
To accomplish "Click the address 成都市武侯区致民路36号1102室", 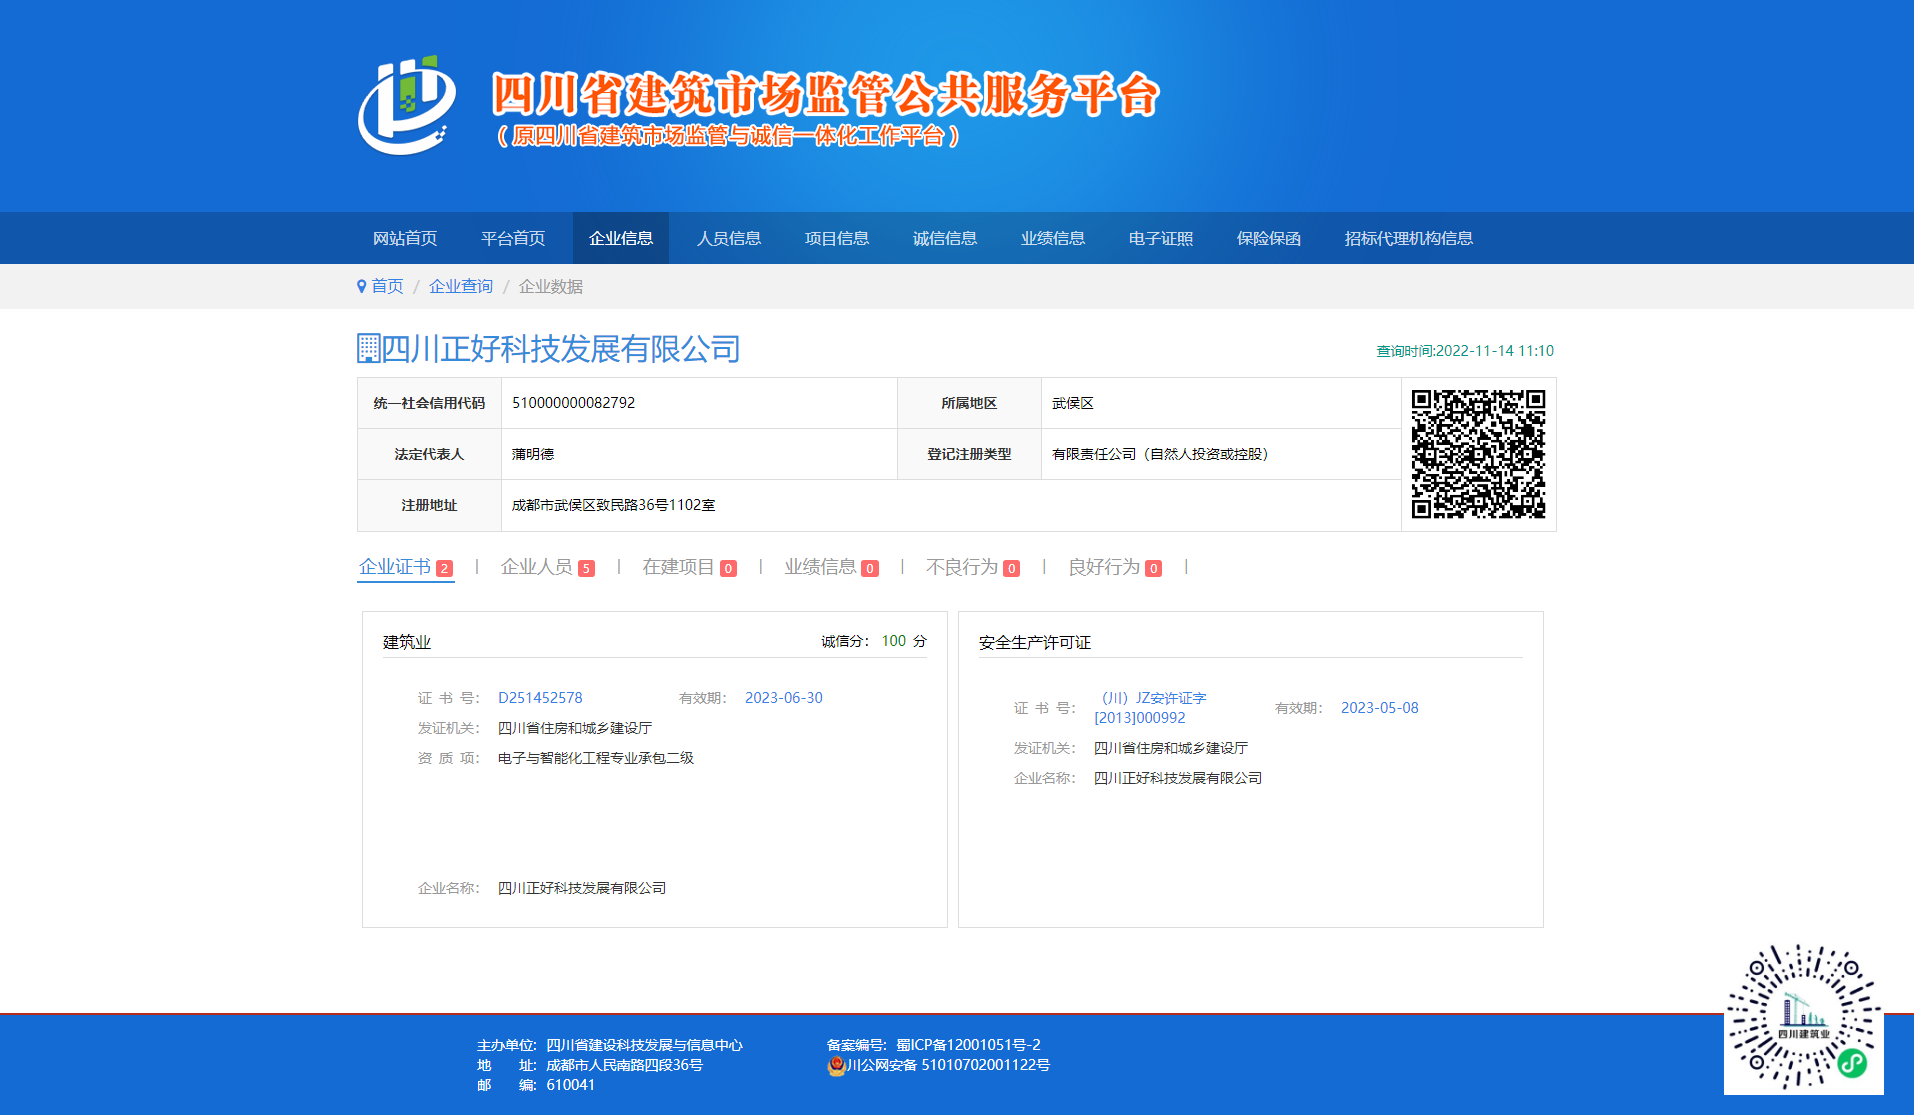I will click(614, 505).
